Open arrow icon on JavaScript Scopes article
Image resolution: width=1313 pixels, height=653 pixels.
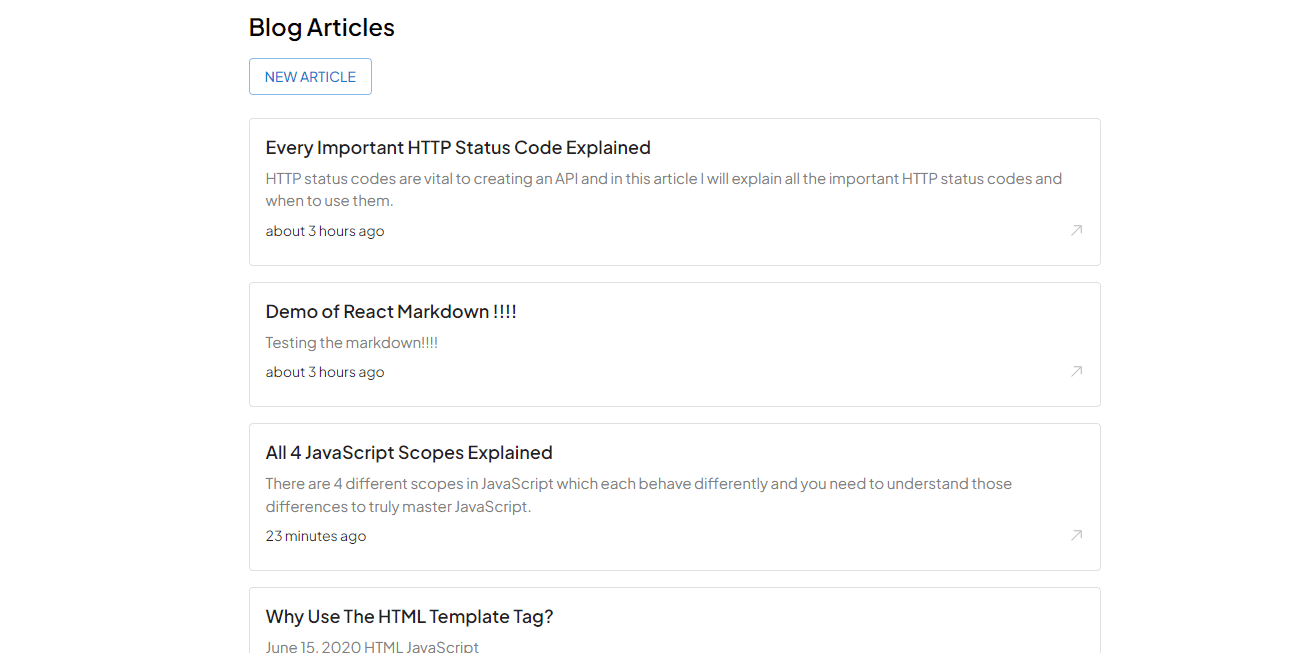1076,535
